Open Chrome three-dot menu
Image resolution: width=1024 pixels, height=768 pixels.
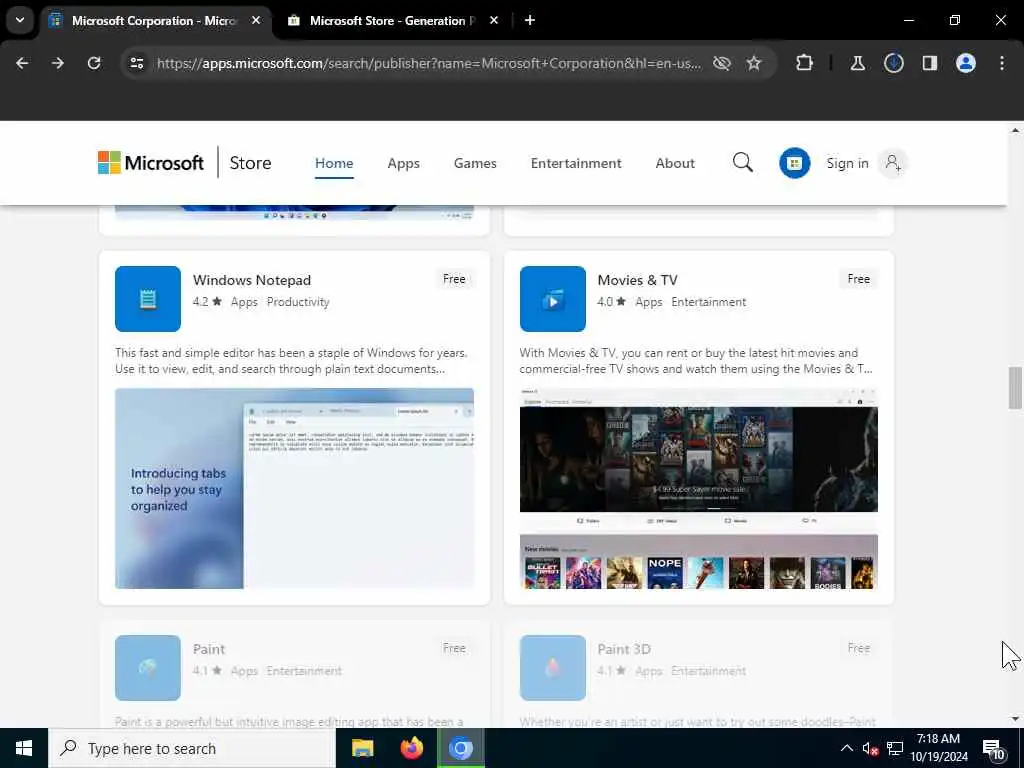click(x=1001, y=63)
